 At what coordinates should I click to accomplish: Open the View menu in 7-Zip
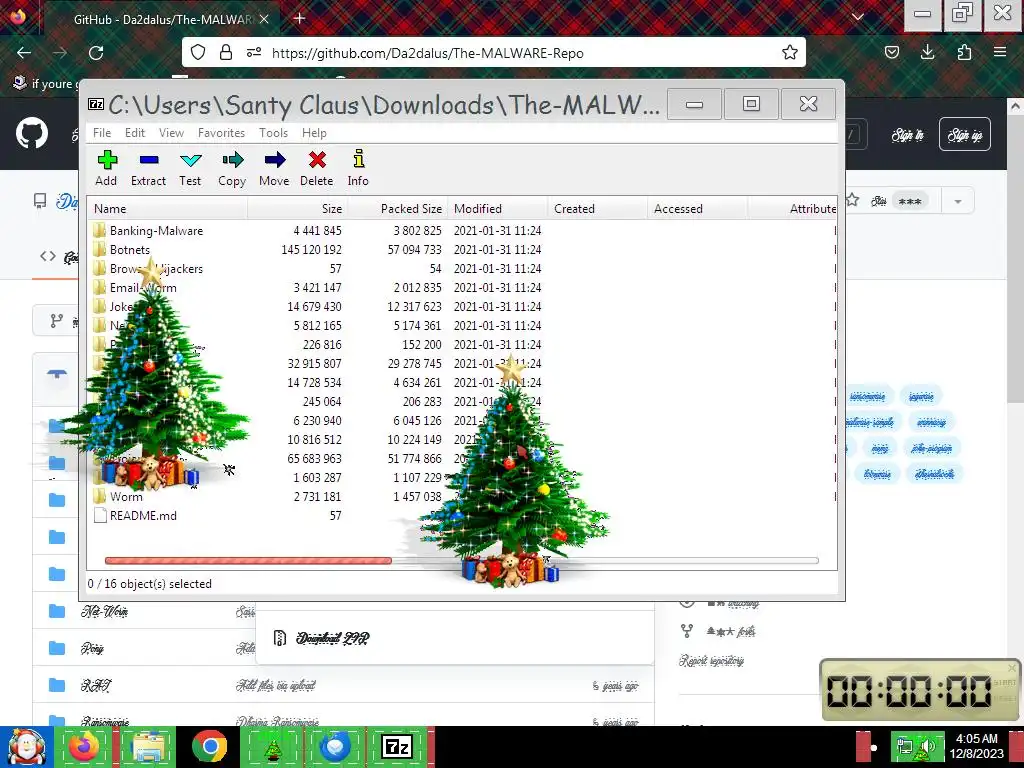[x=171, y=133]
